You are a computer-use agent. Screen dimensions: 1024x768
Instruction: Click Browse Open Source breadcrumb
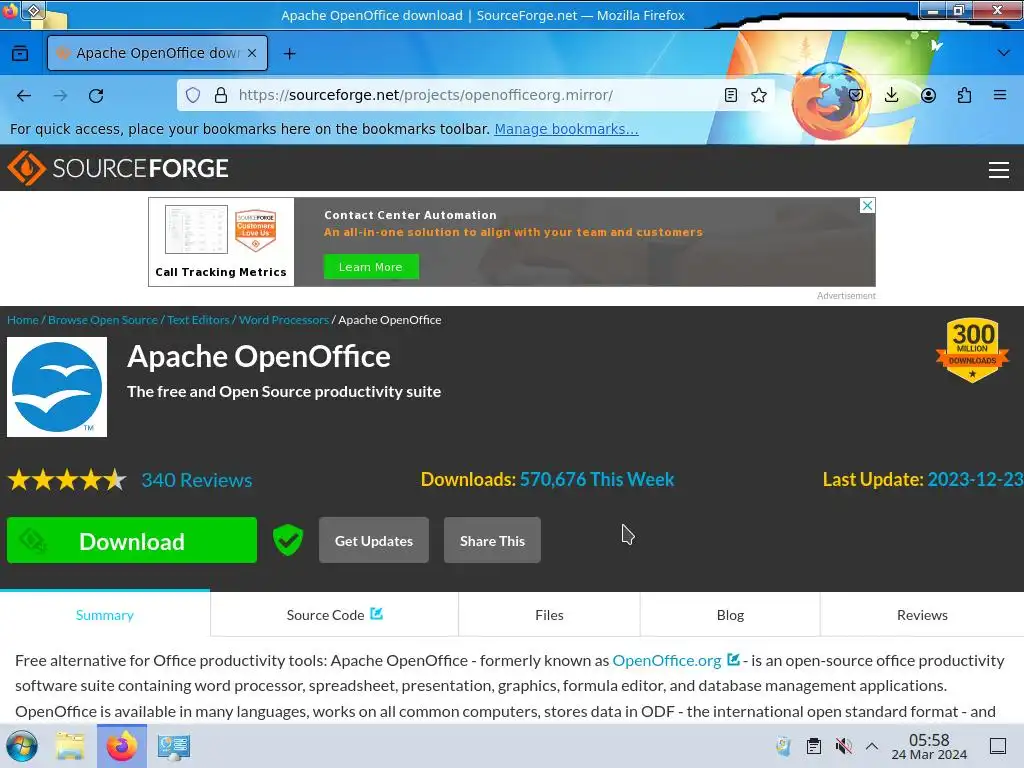(x=103, y=320)
